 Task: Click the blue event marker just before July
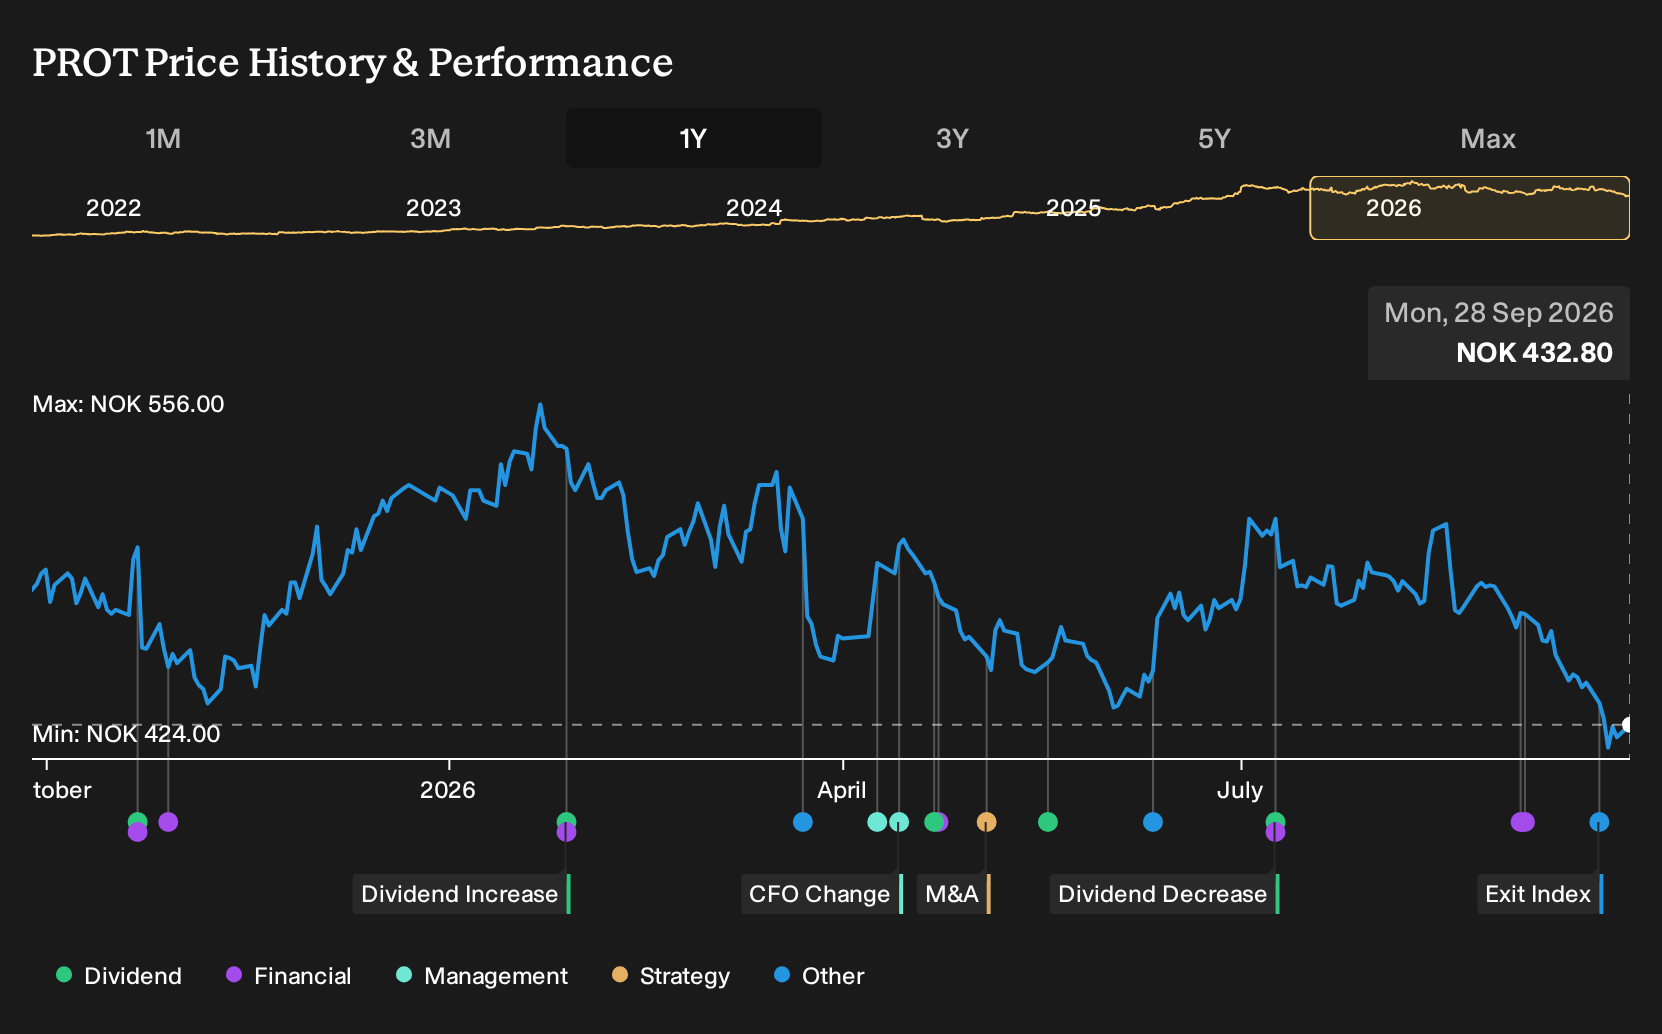(x=1153, y=822)
